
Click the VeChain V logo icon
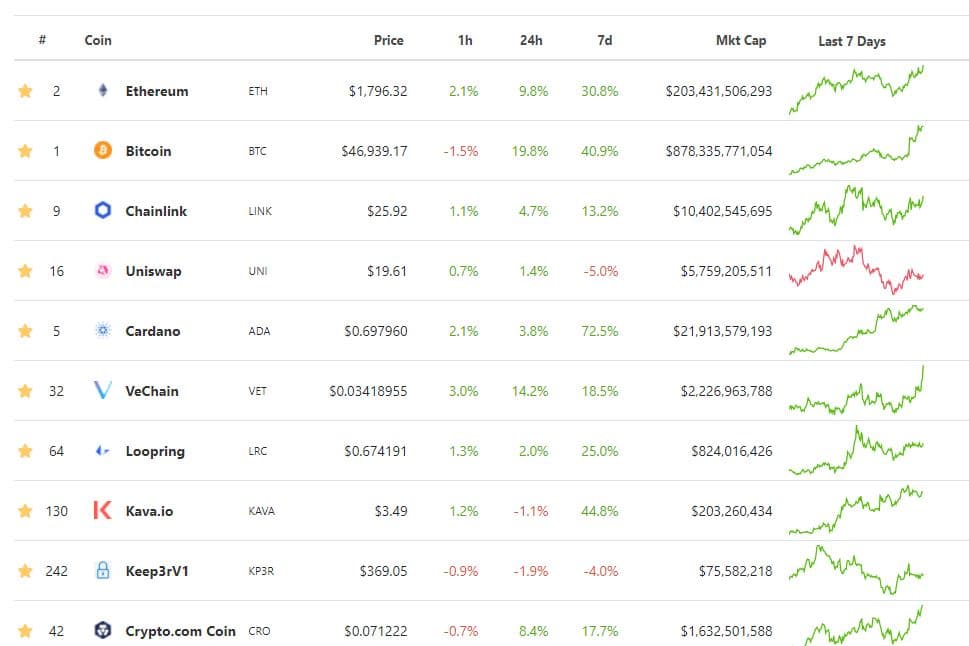103,390
